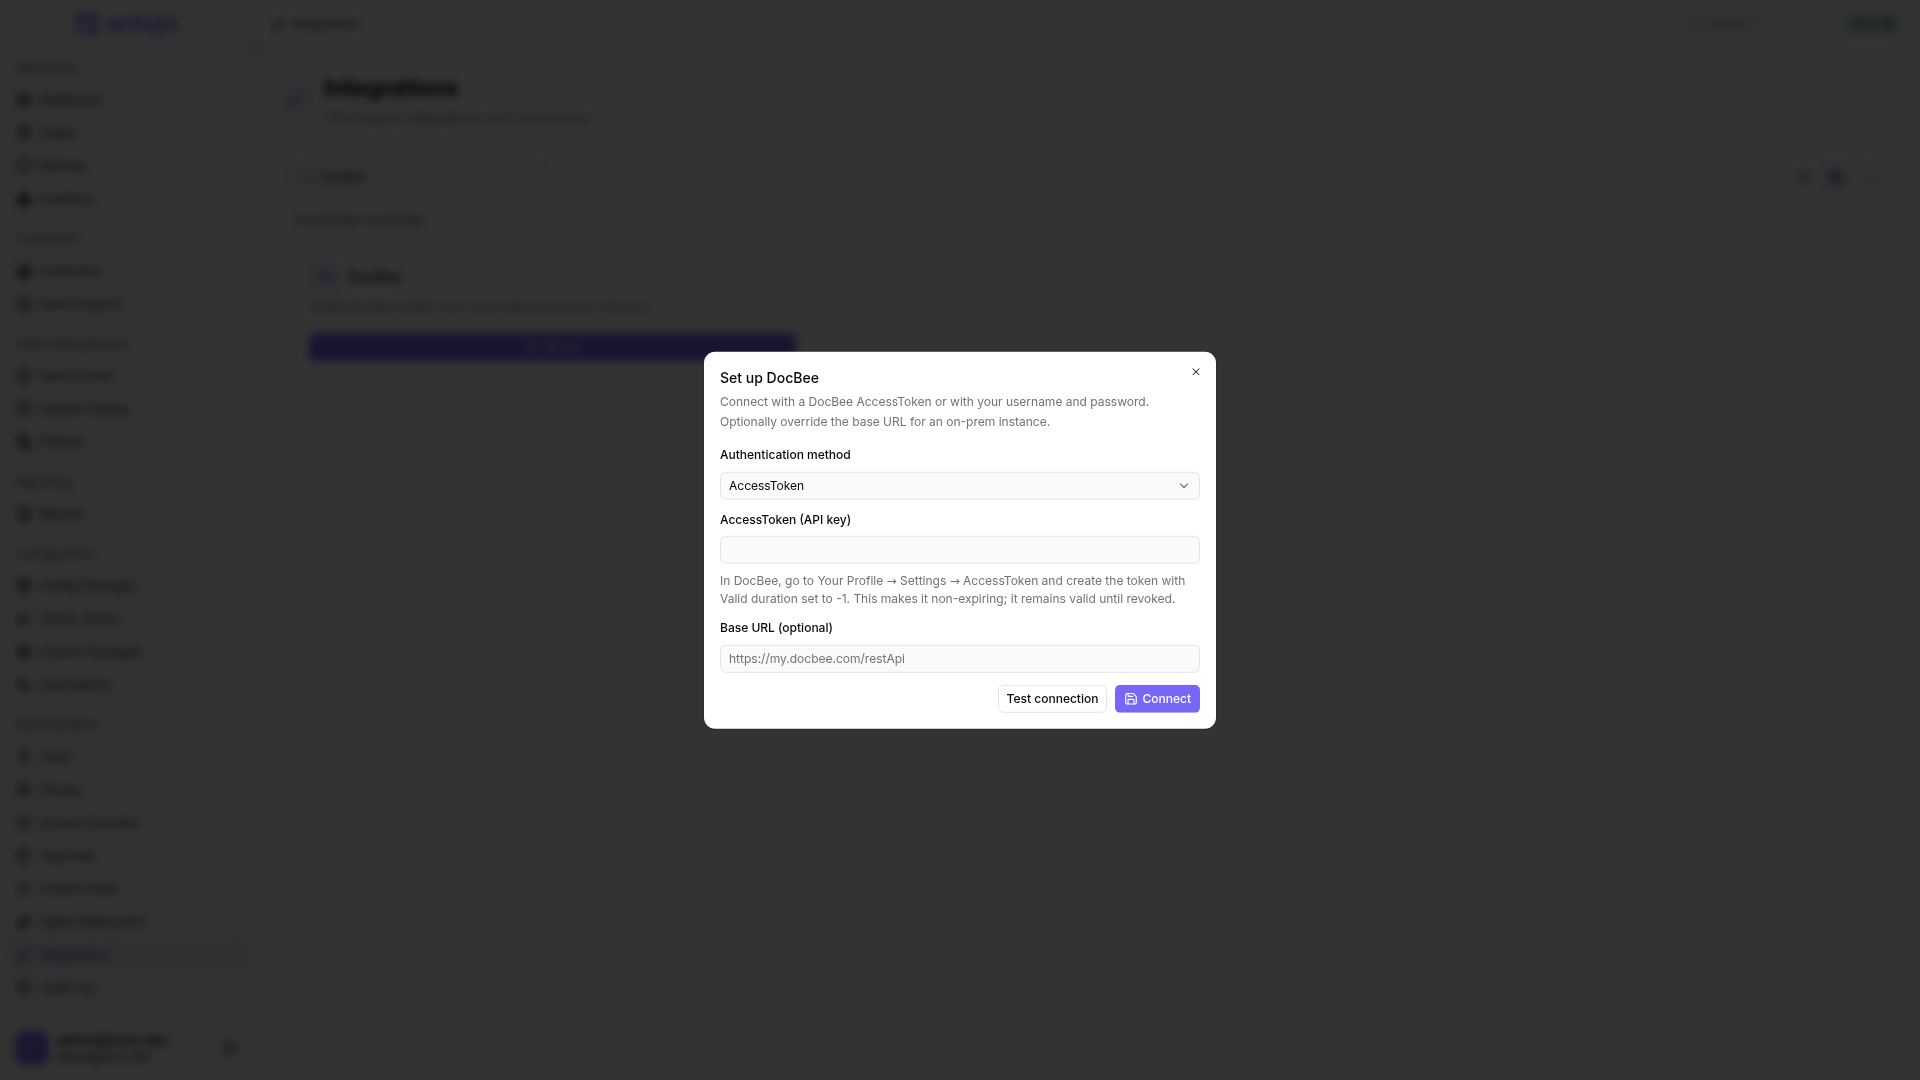The image size is (1920, 1080).
Task: Click the "Base URL (optional)" label
Action: 776,628
